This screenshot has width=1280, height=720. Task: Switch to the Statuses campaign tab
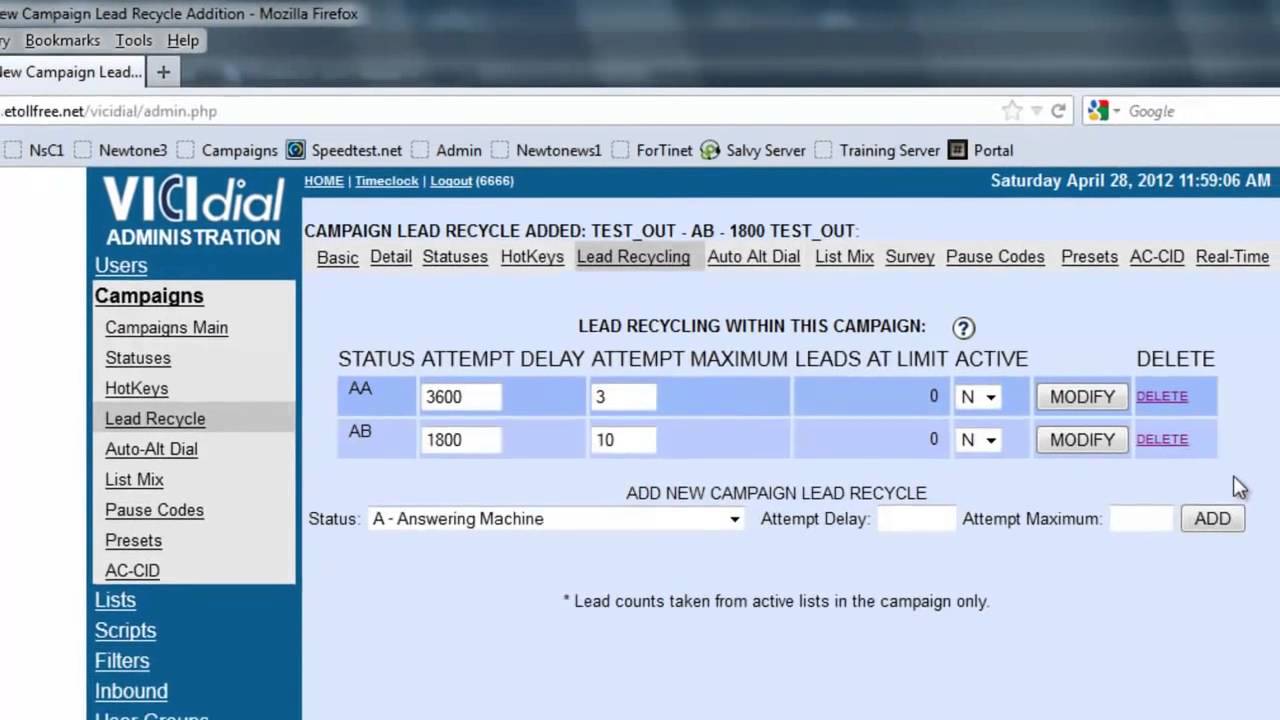coord(455,257)
